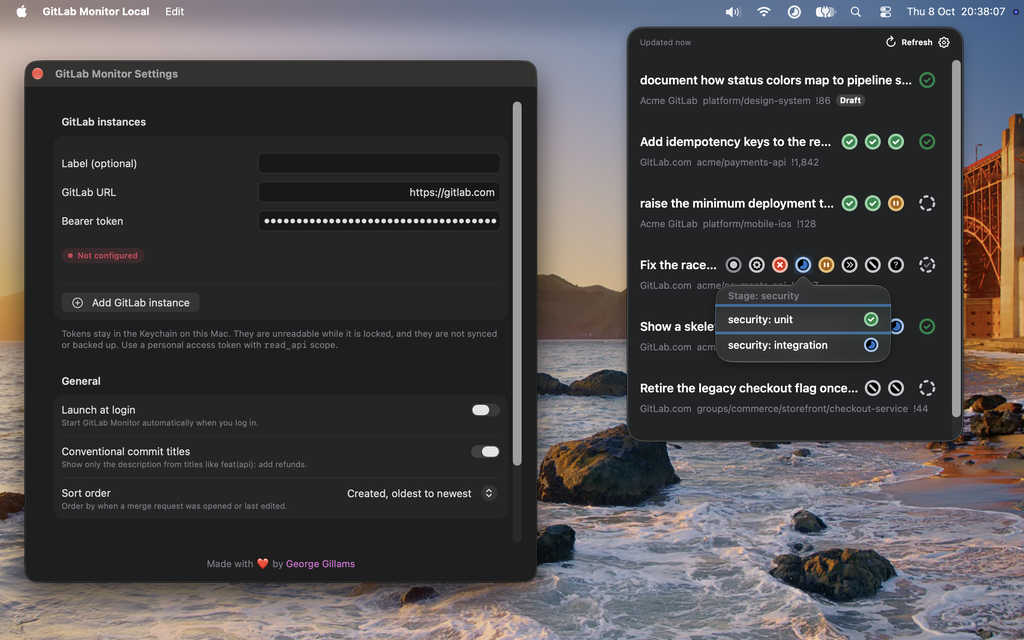
Task: Toggle the Launch at login switch
Action: click(x=485, y=410)
